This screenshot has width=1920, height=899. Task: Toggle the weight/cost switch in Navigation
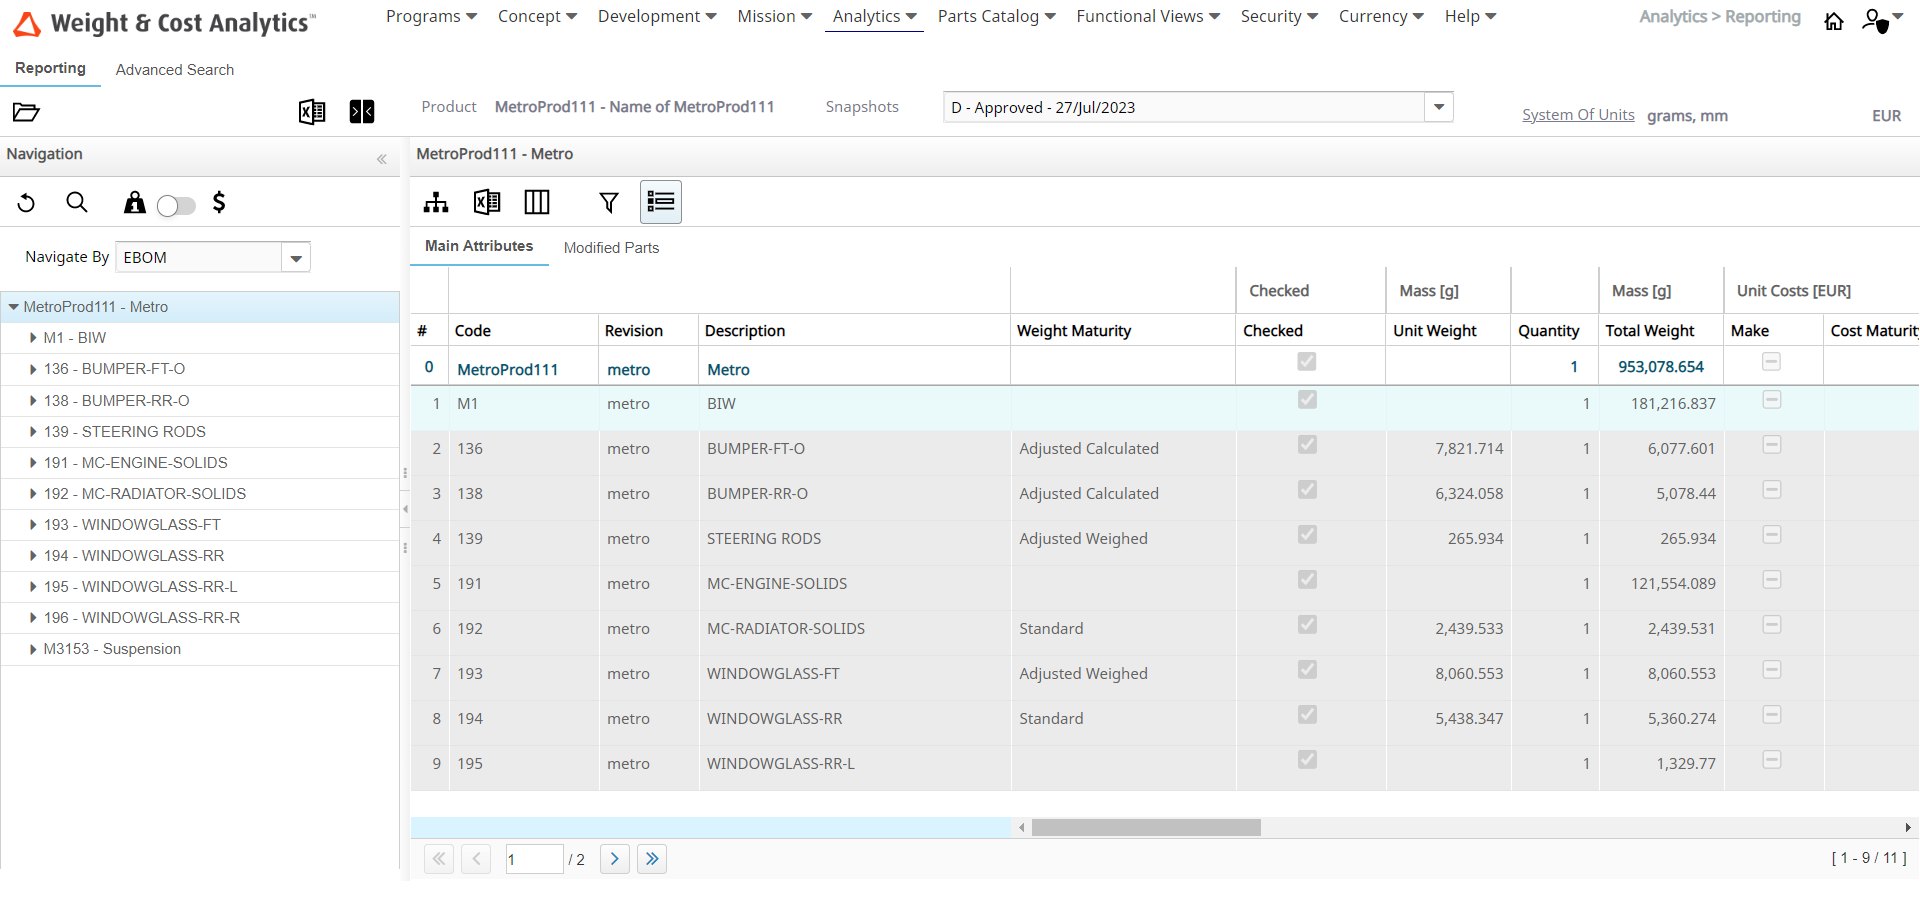176,206
